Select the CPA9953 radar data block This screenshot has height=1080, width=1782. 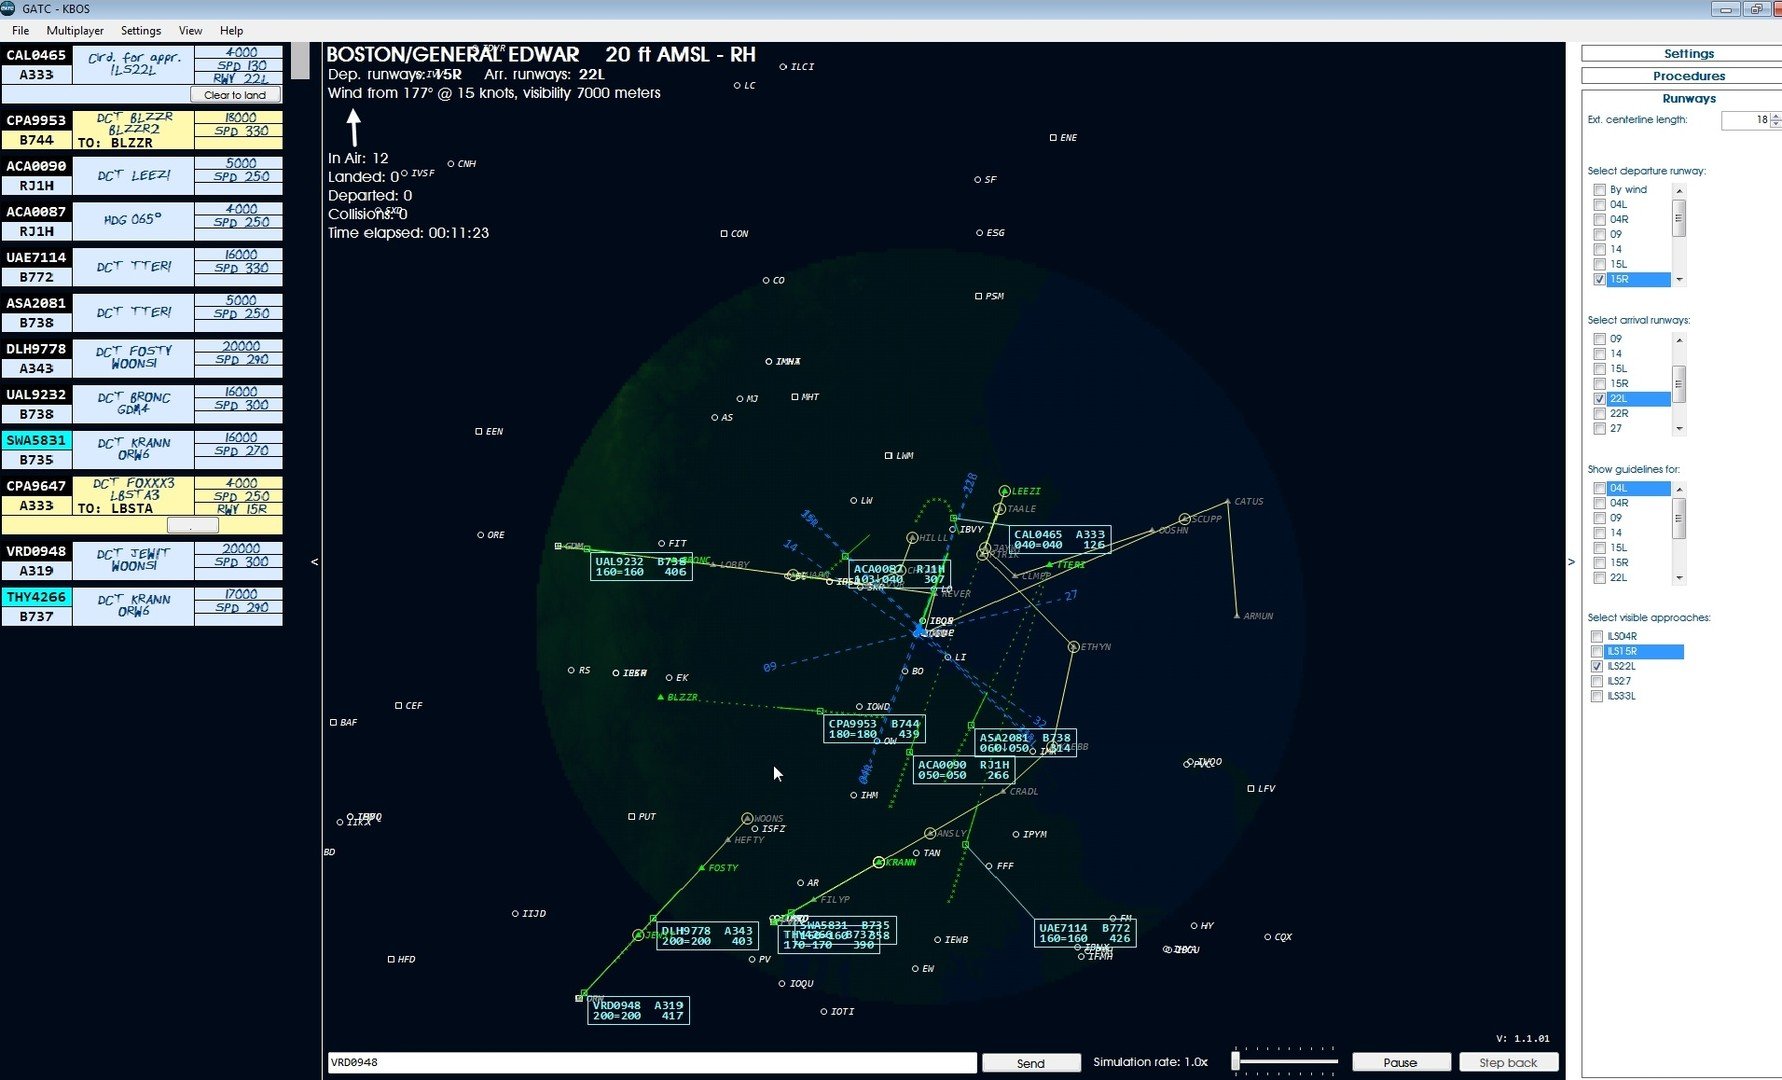(873, 729)
